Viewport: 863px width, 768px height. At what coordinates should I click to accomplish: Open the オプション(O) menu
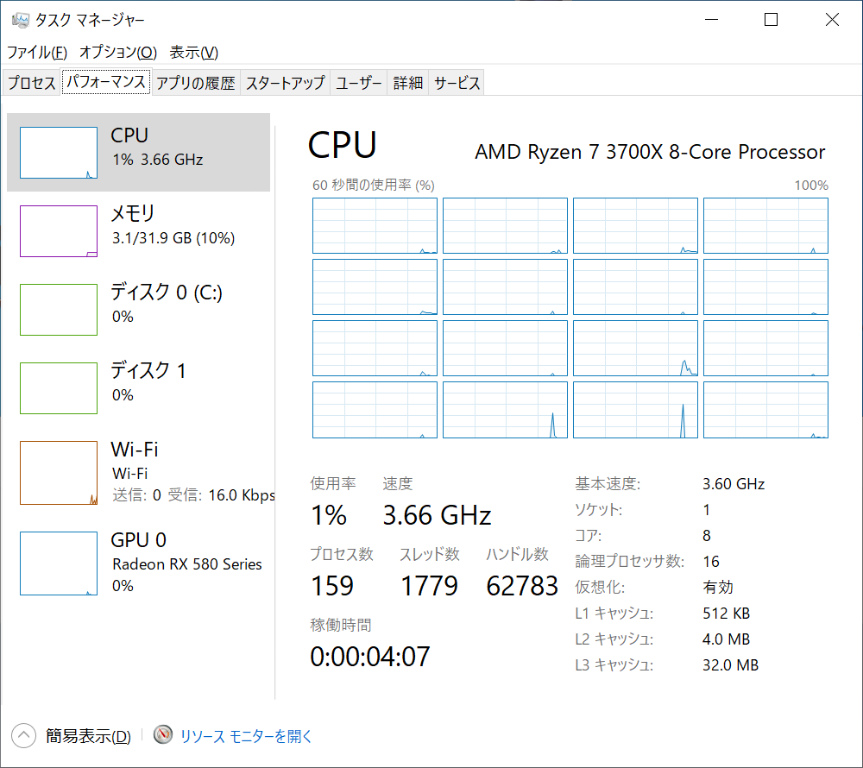pyautogui.click(x=118, y=52)
